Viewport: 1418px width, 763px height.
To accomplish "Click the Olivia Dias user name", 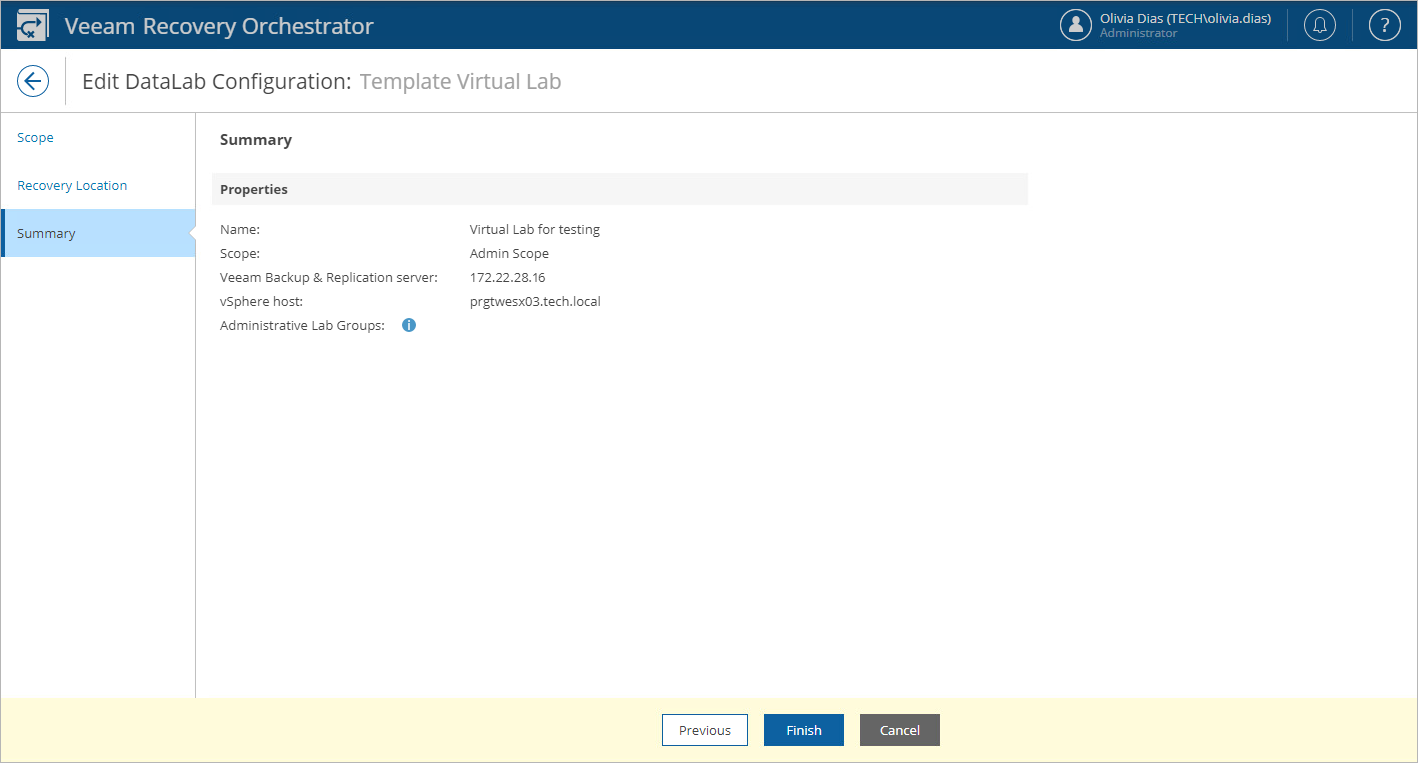I will click(1185, 18).
